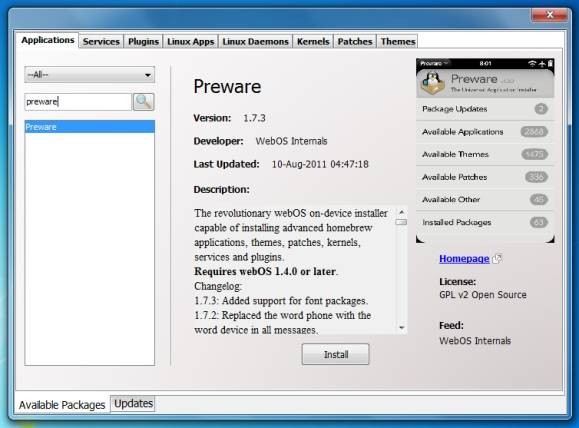Image resolution: width=579 pixels, height=428 pixels.
Task: Click the developer name WebOS Internals
Action: pos(291,141)
